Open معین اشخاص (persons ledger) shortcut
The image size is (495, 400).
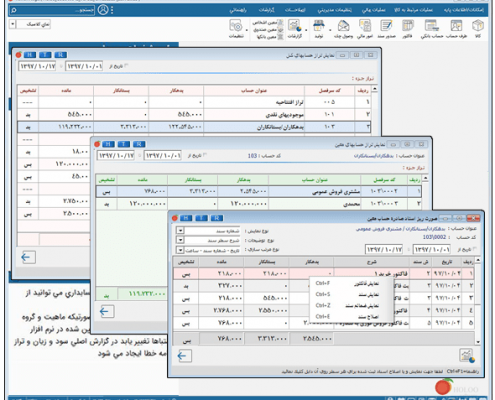point(267,23)
